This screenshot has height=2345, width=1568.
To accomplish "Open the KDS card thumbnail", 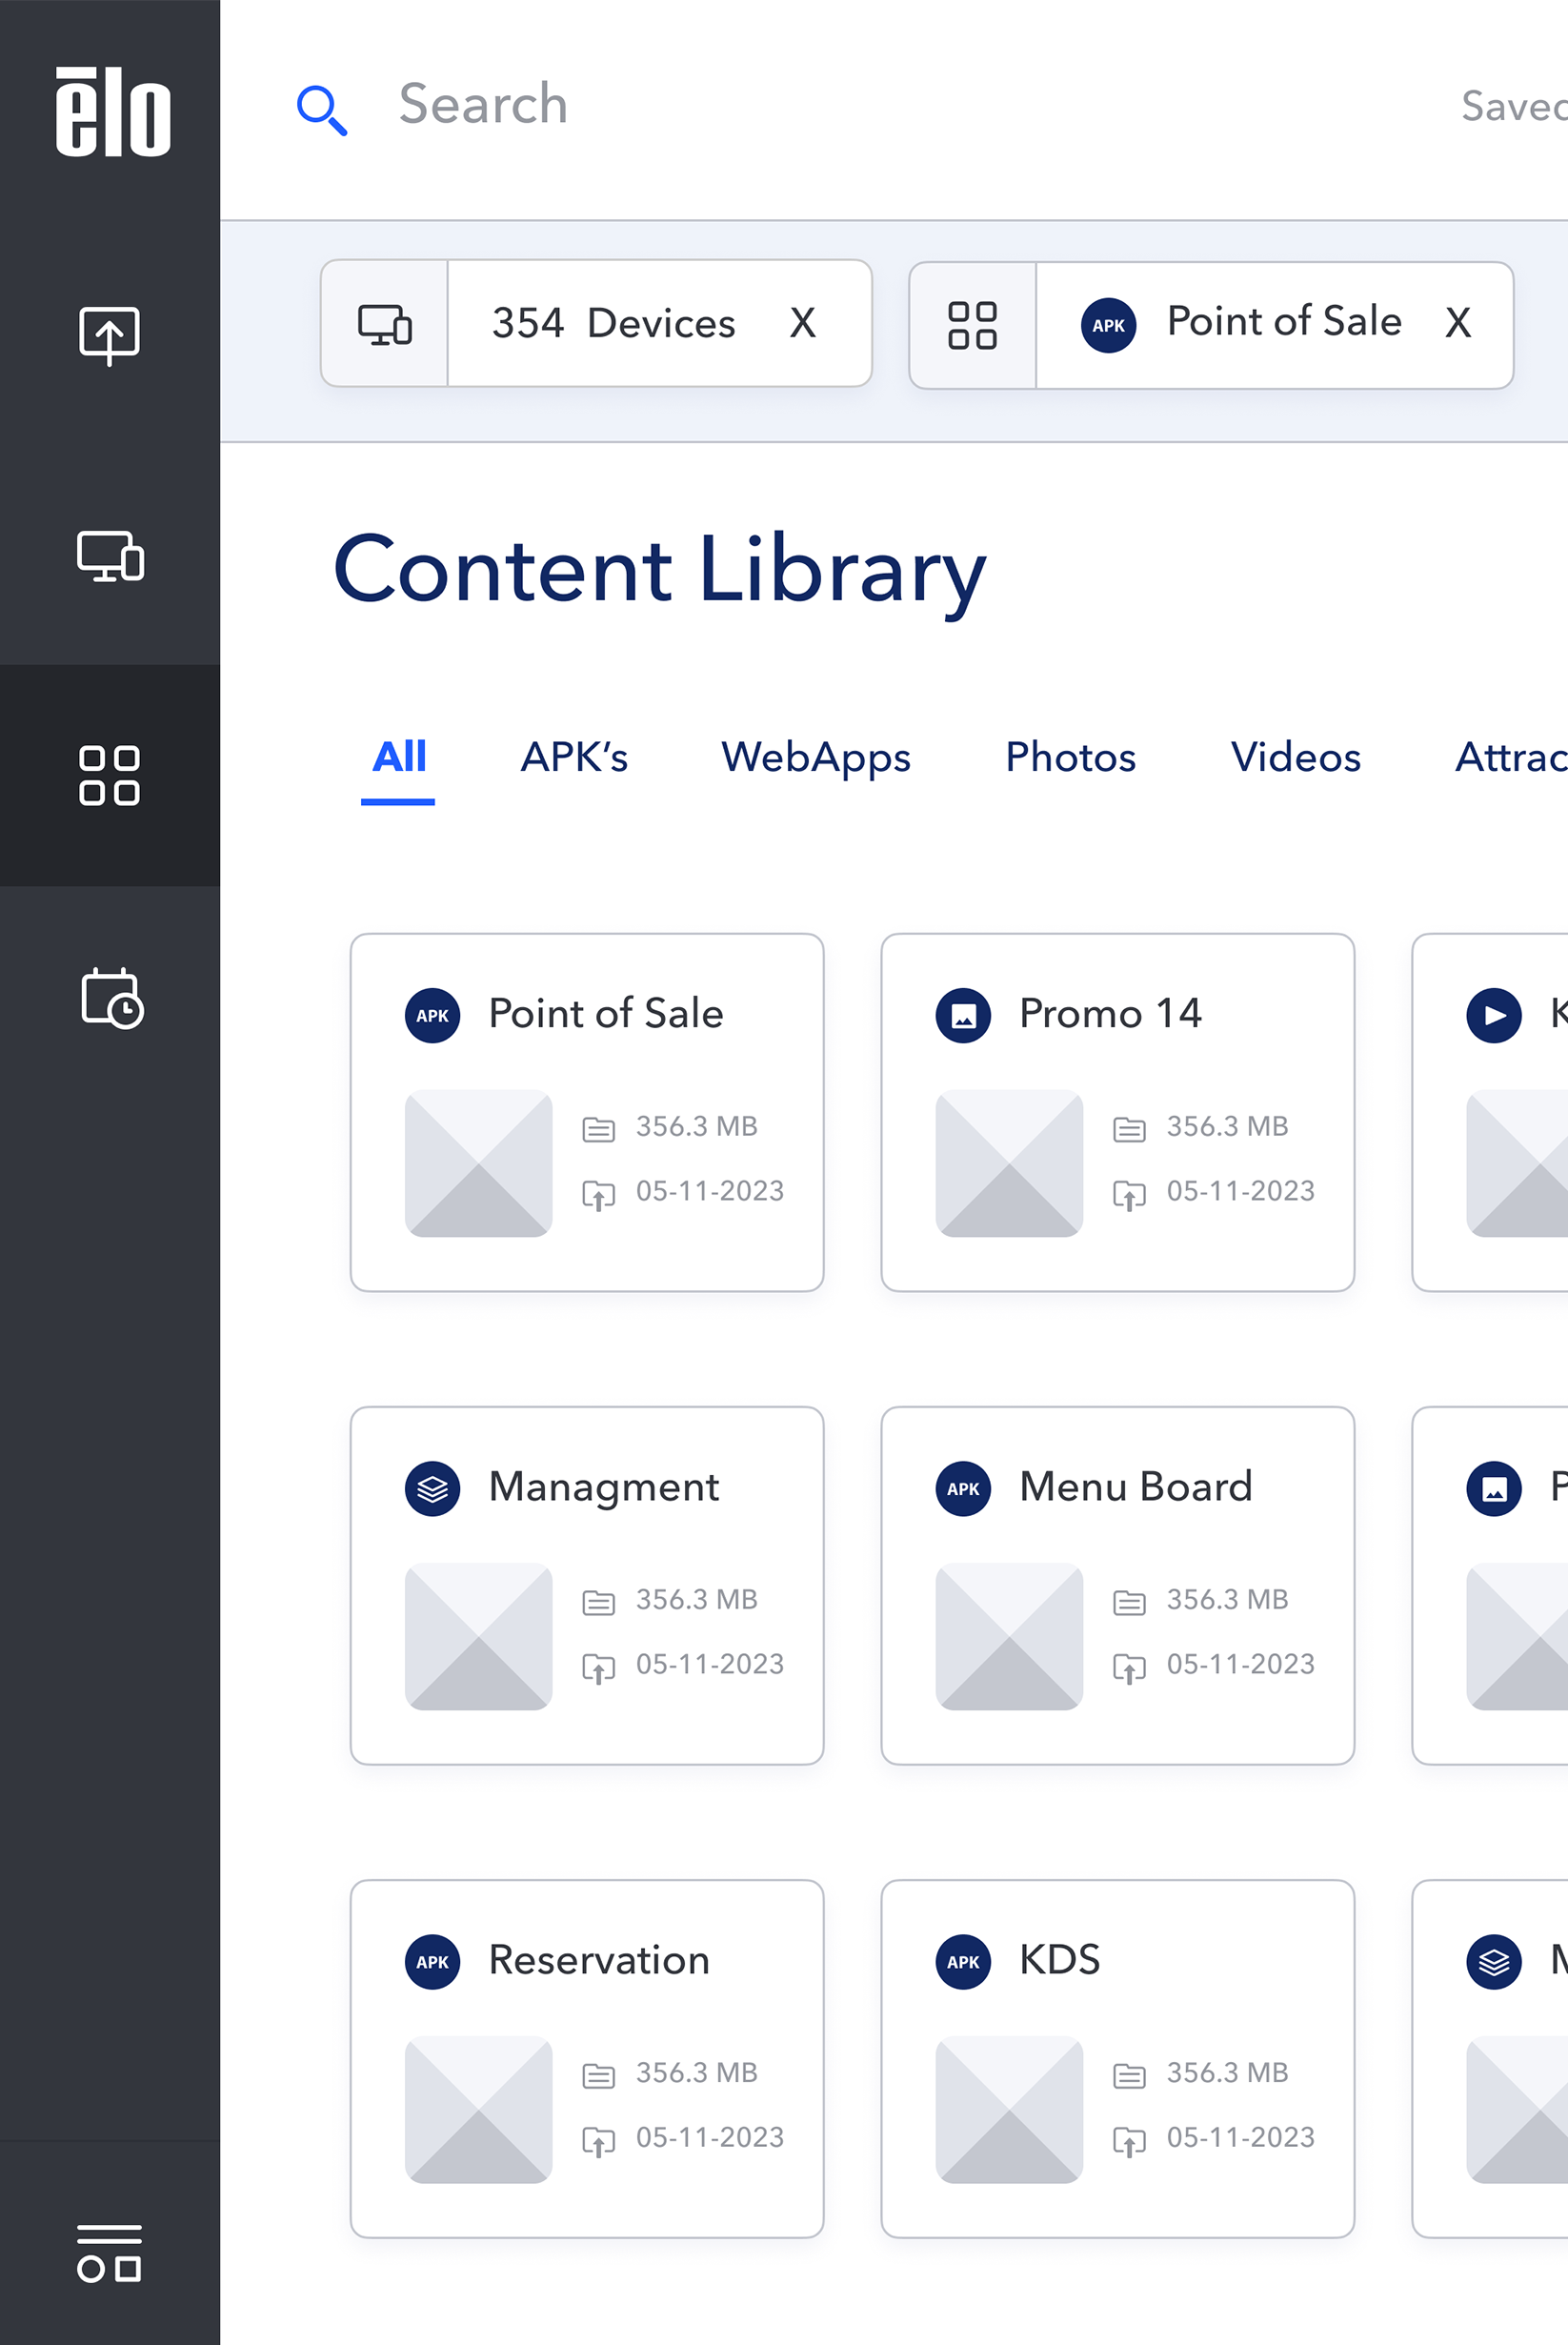I will coord(1009,2109).
